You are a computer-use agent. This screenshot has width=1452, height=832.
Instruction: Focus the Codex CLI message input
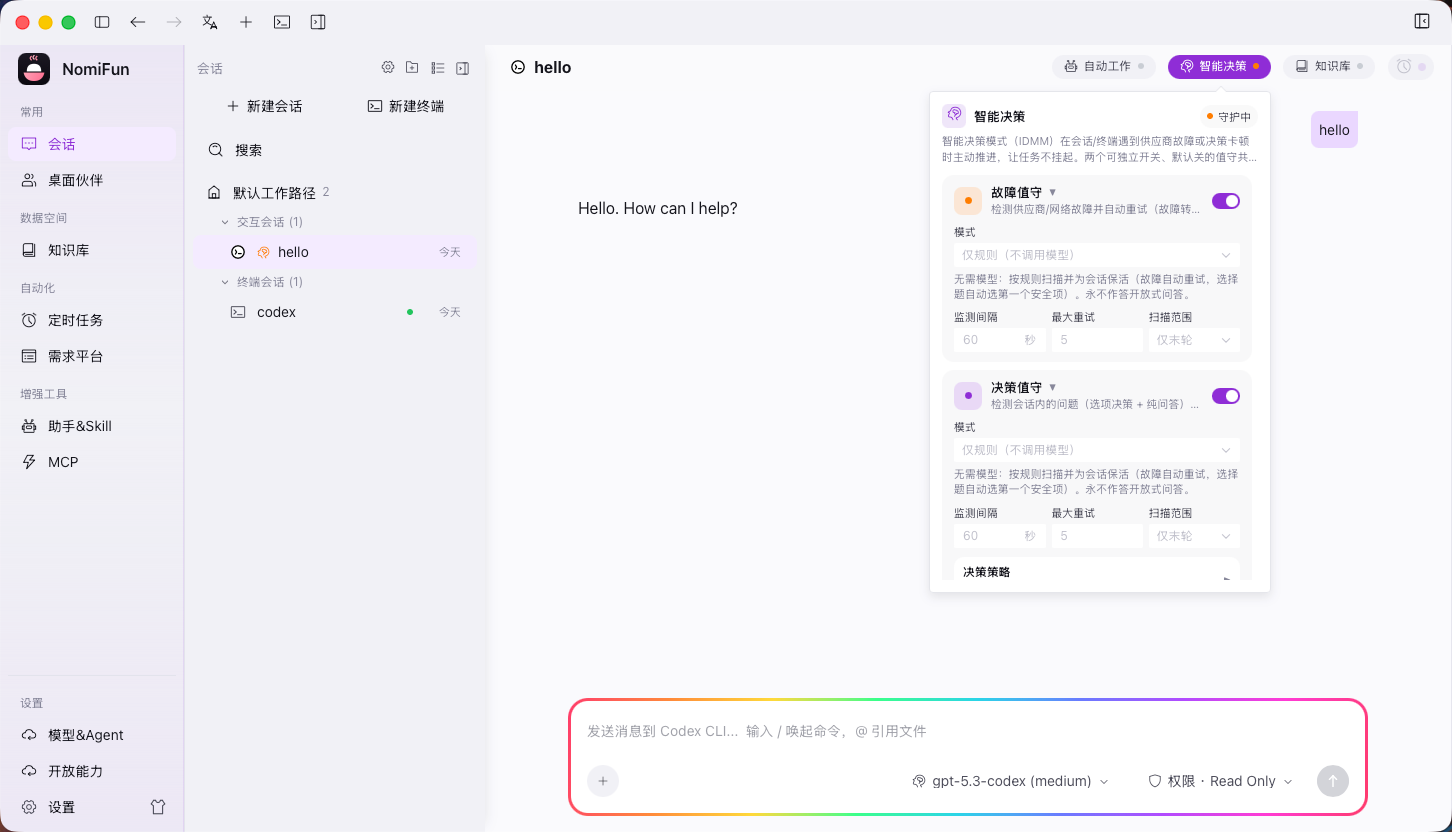(967, 731)
